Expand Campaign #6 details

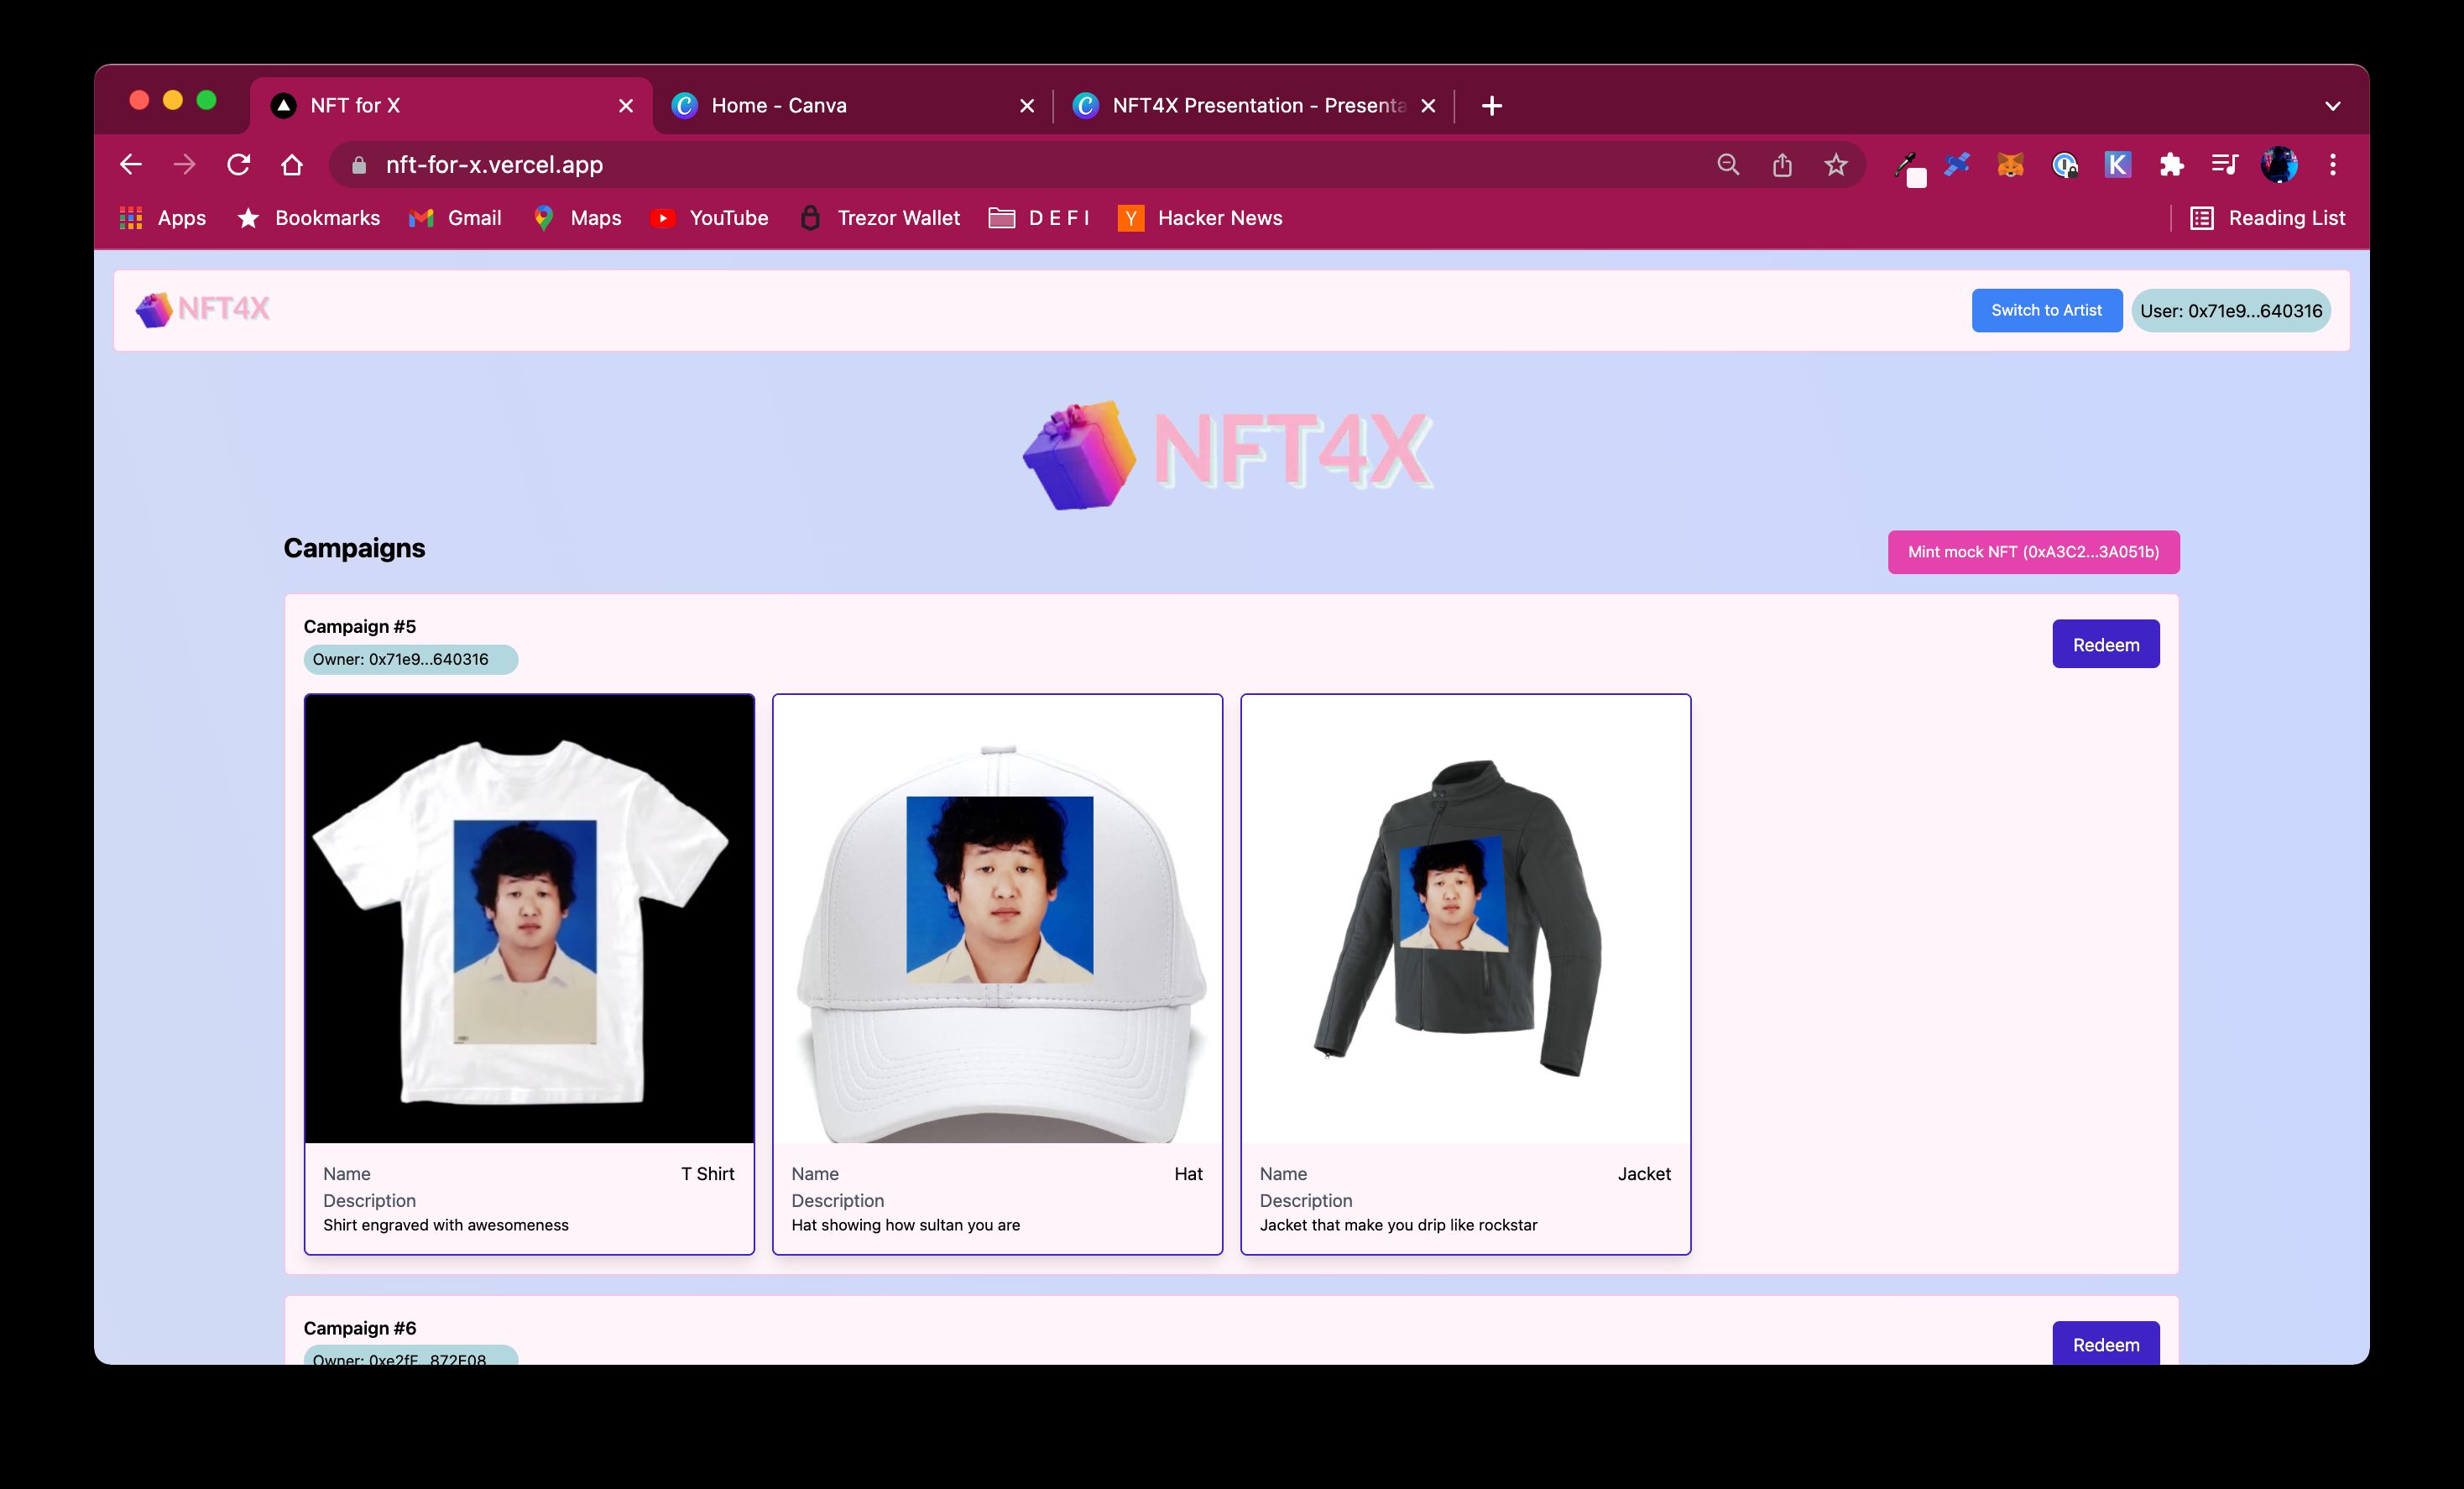[x=361, y=1327]
